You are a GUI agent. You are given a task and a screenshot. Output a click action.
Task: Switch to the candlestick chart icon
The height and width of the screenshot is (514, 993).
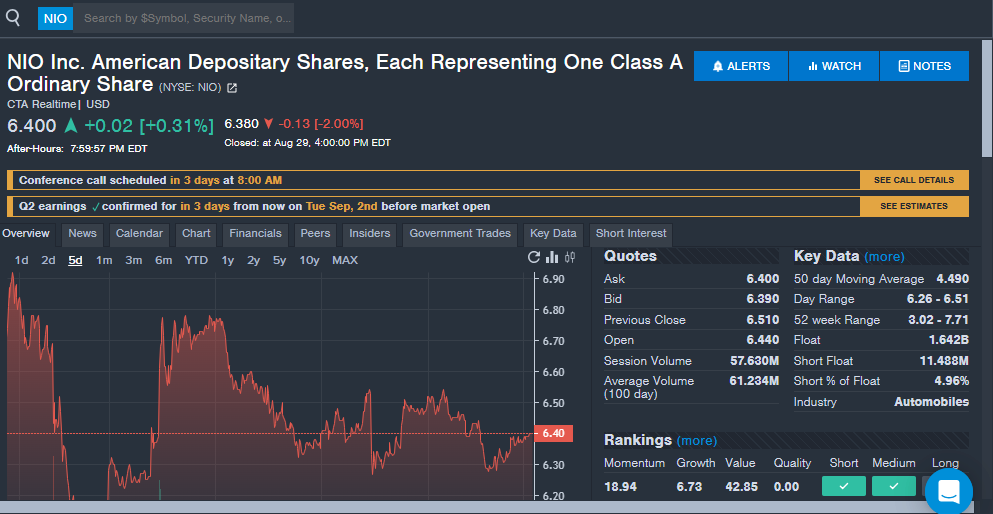(x=571, y=257)
